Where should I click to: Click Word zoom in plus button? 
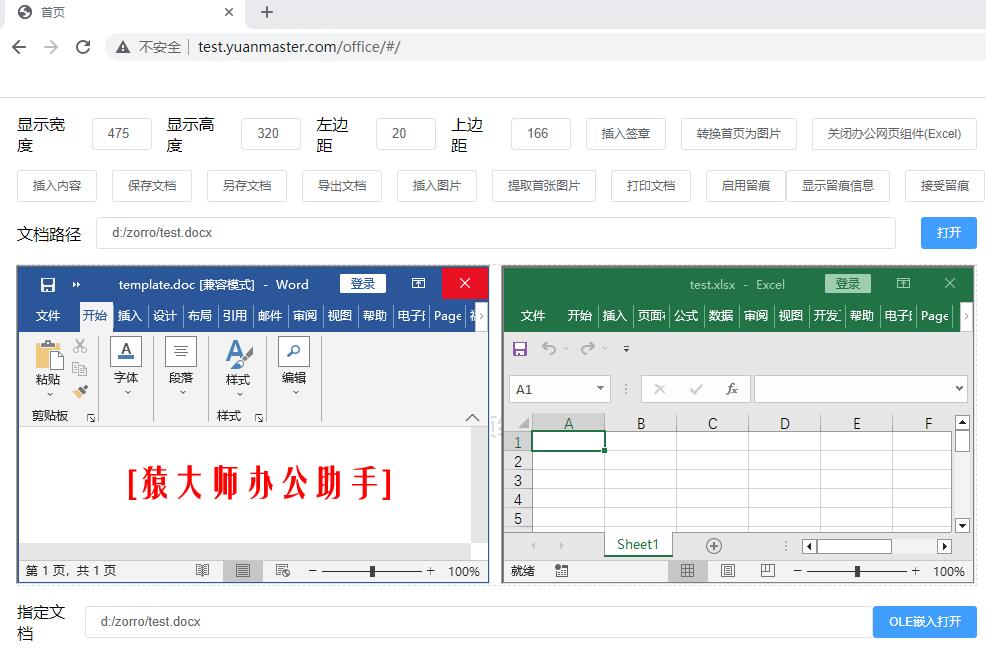tap(431, 571)
